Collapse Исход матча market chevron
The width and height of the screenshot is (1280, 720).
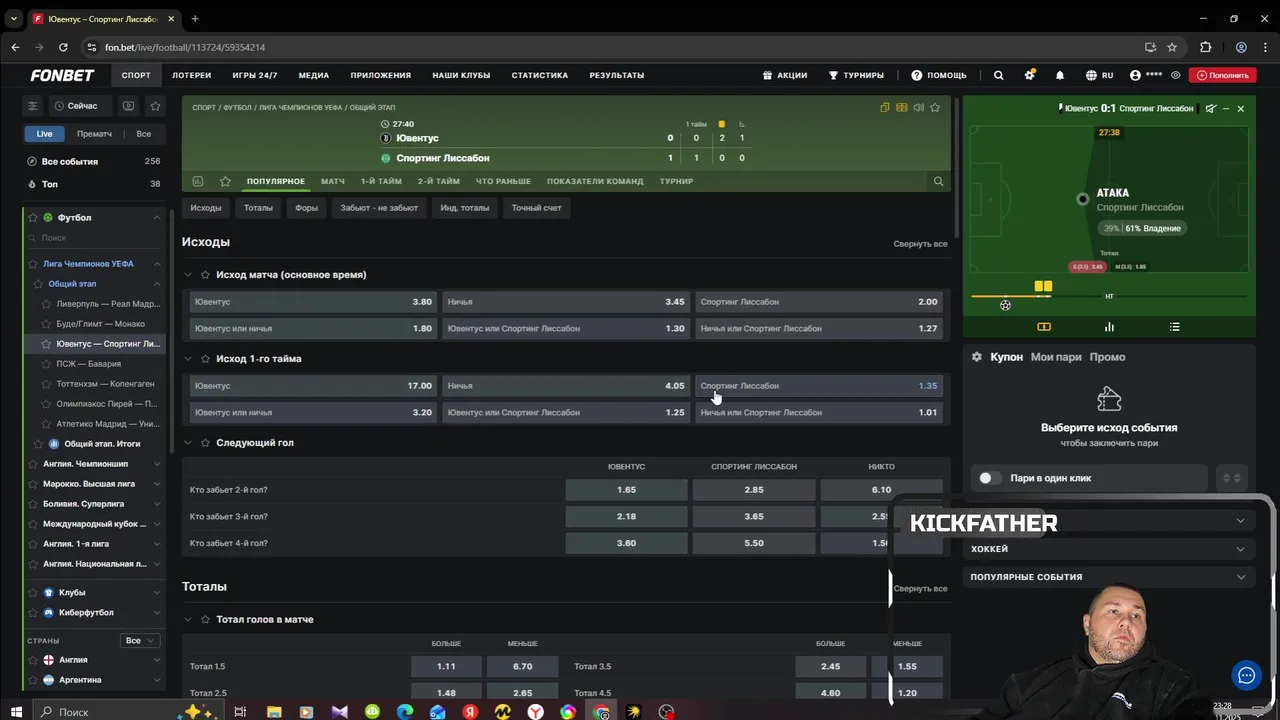187,274
